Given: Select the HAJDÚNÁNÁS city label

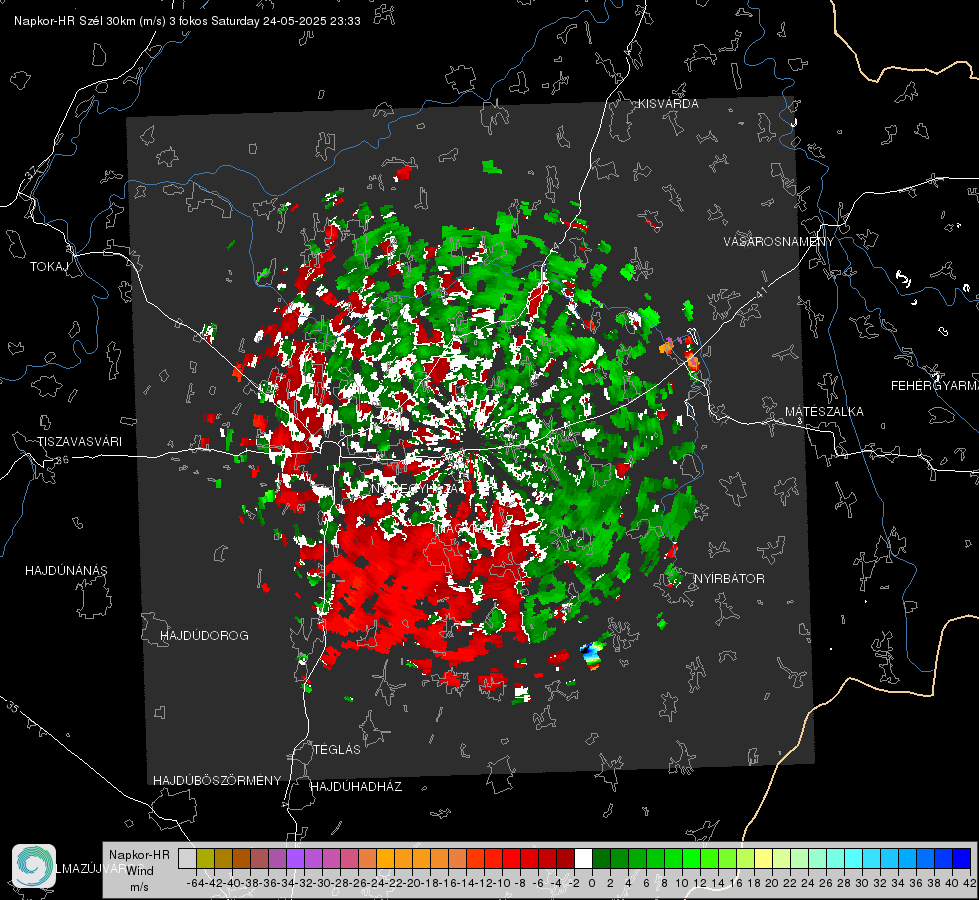Looking at the screenshot, I should click(x=66, y=570).
